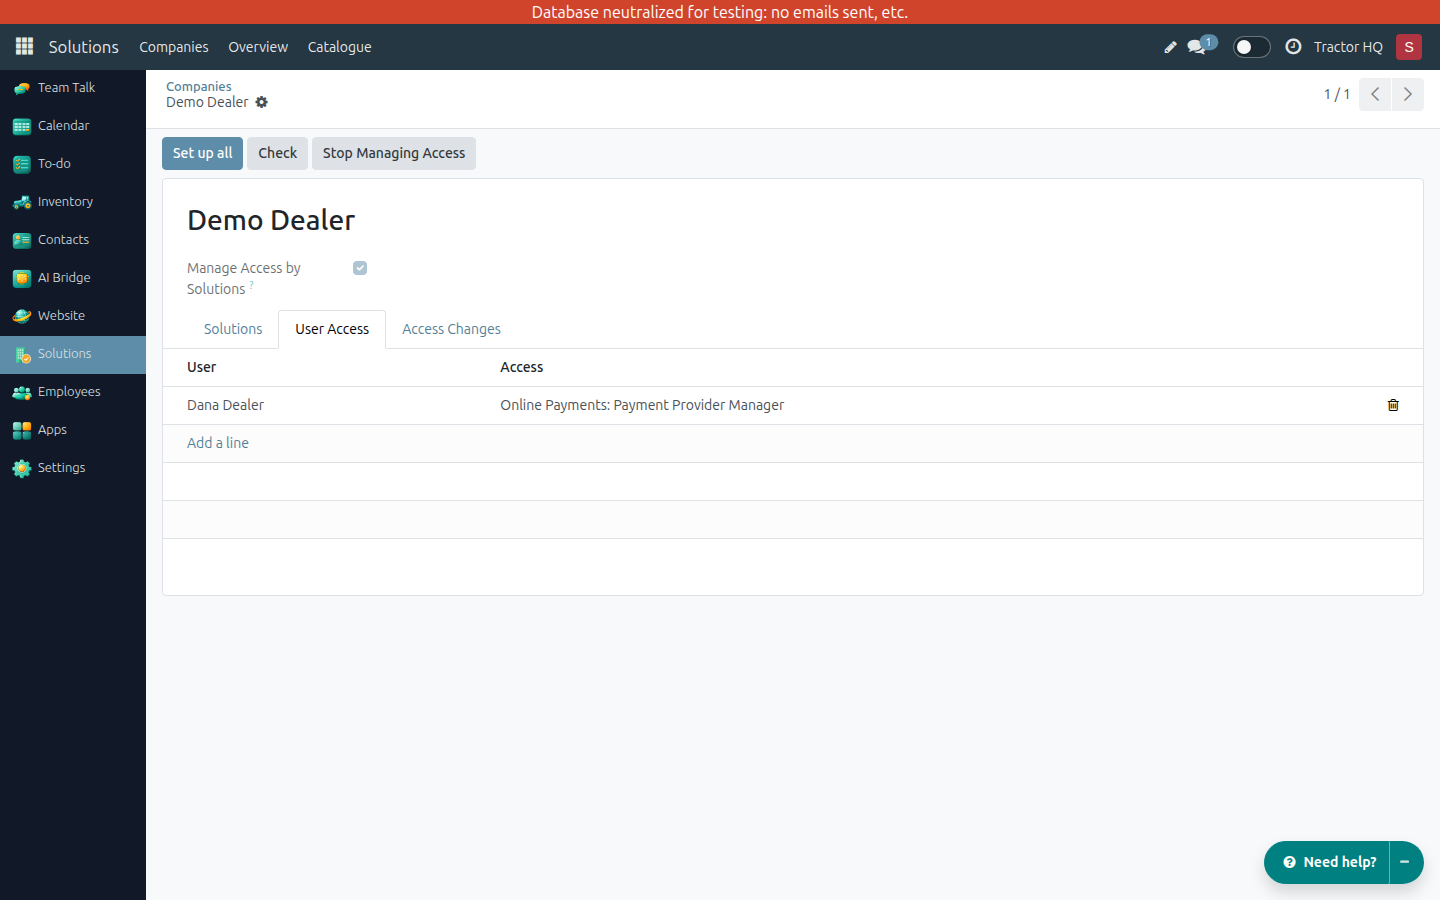Screen dimensions: 1440x900
Task: Open Settings in the sidebar
Action: 73,468
